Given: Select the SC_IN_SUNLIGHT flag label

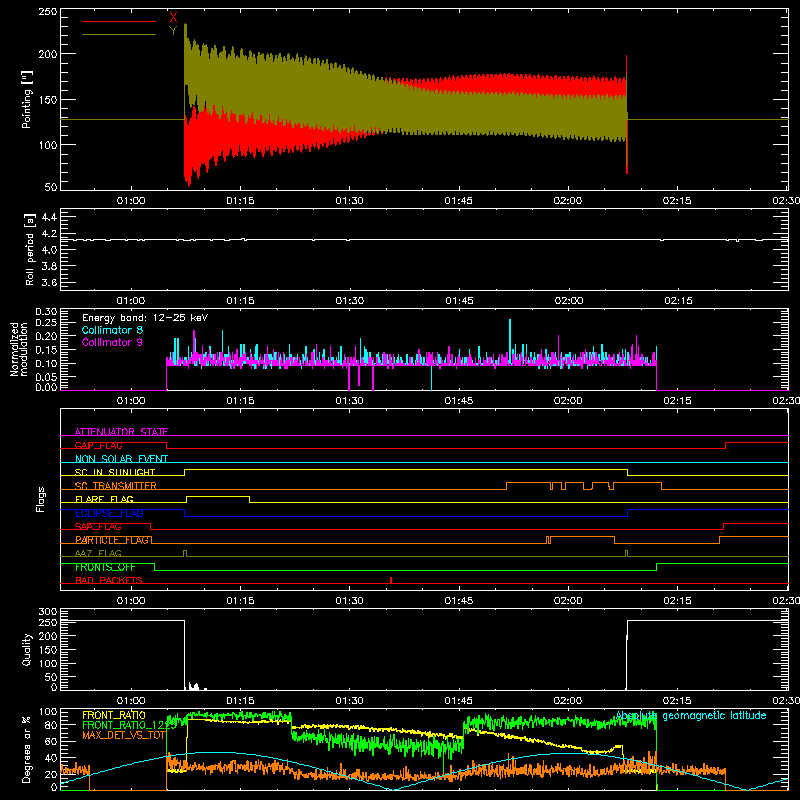Looking at the screenshot, I should coord(115,472).
